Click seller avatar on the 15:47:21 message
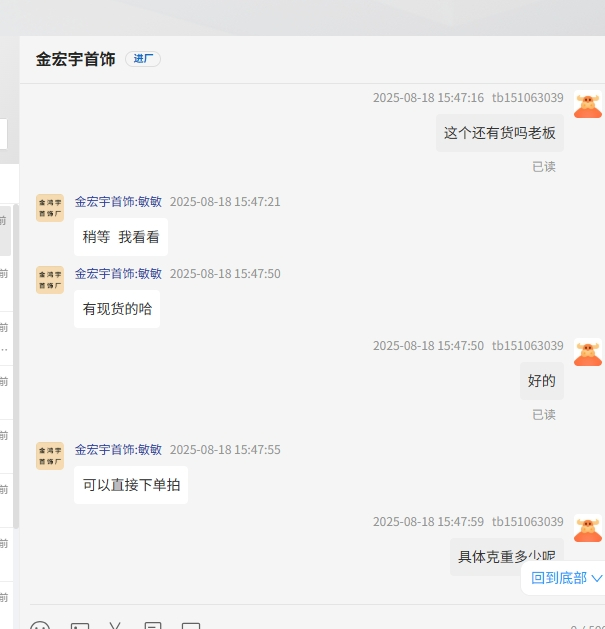 [50, 208]
